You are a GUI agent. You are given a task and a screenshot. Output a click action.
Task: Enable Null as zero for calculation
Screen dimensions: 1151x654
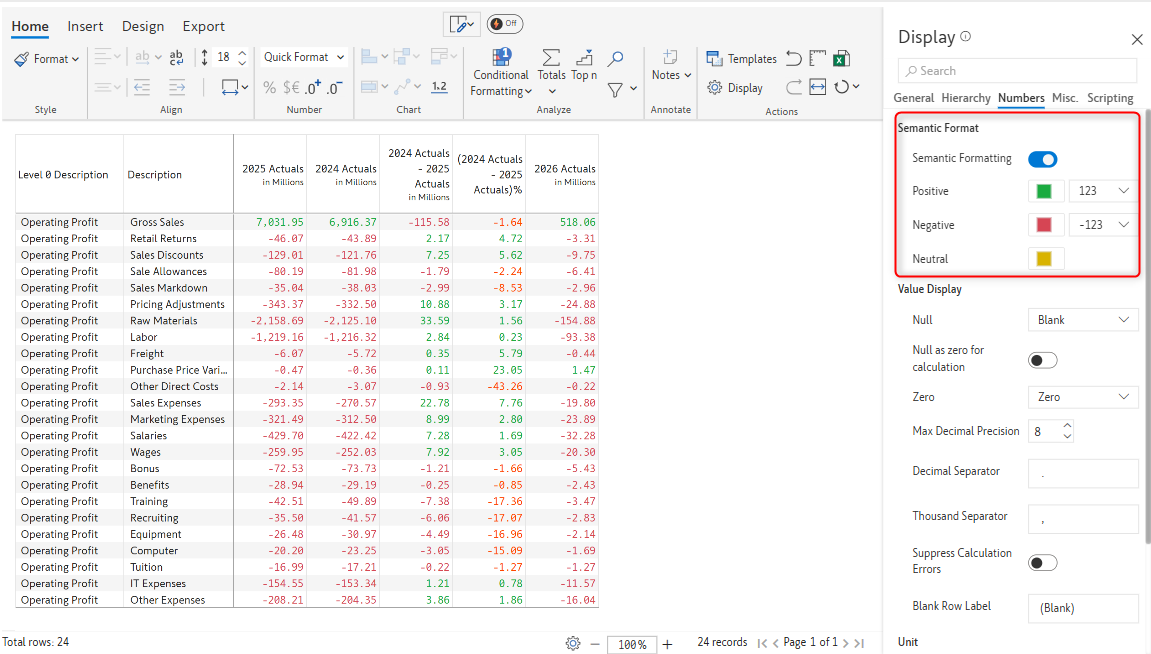coord(1042,360)
